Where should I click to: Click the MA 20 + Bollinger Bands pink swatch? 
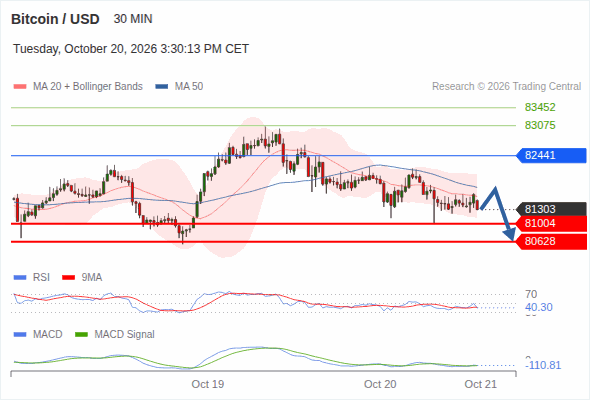(x=20, y=87)
